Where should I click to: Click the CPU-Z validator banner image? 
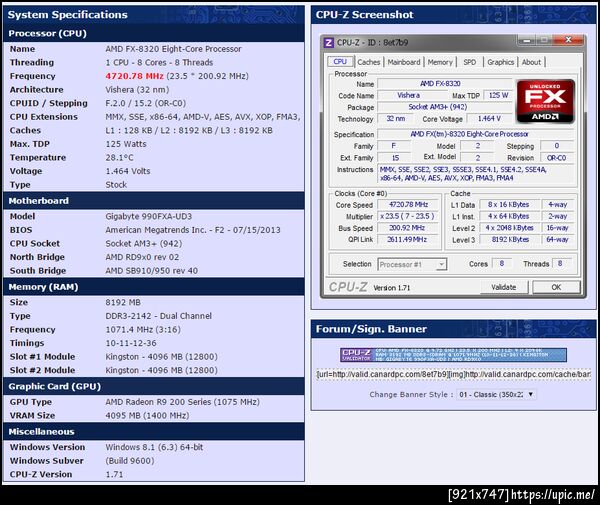point(453,355)
